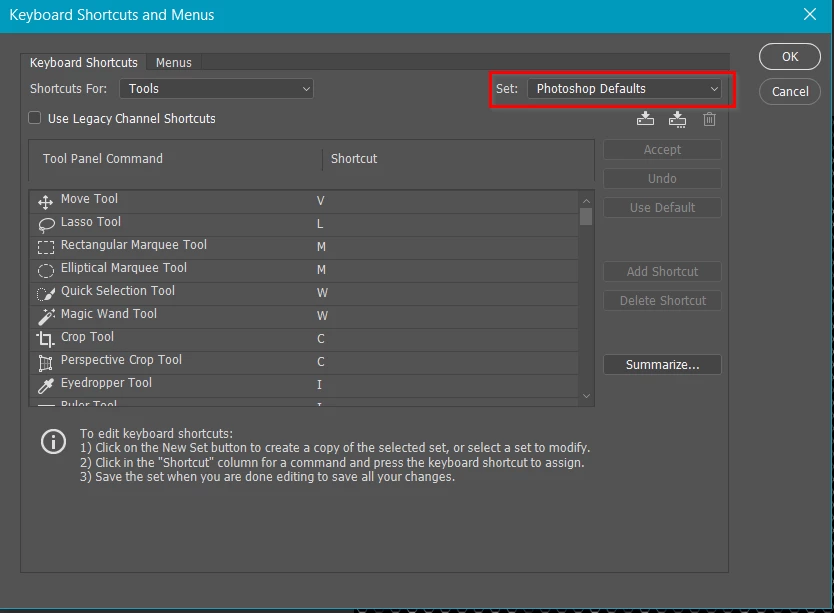Open the Shortcuts For Tools dropdown
This screenshot has height=613, width=834.
coord(216,88)
